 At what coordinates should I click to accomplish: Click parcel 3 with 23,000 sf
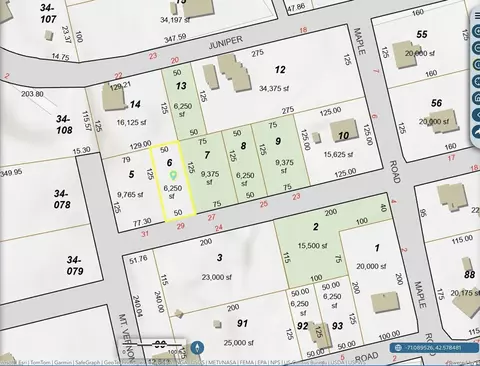coord(218,267)
